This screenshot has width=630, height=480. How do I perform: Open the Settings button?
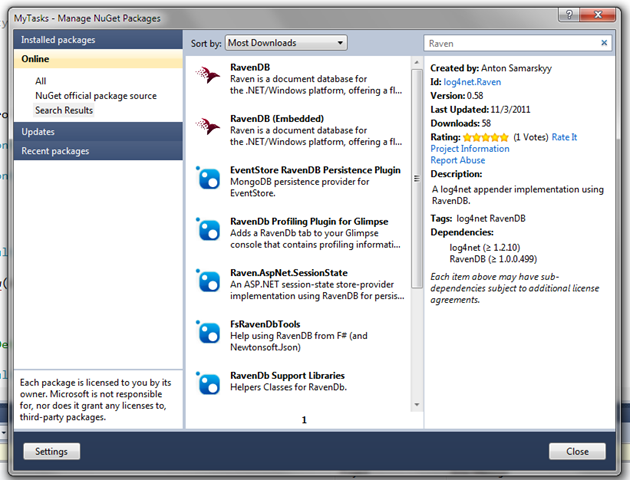[x=51, y=451]
